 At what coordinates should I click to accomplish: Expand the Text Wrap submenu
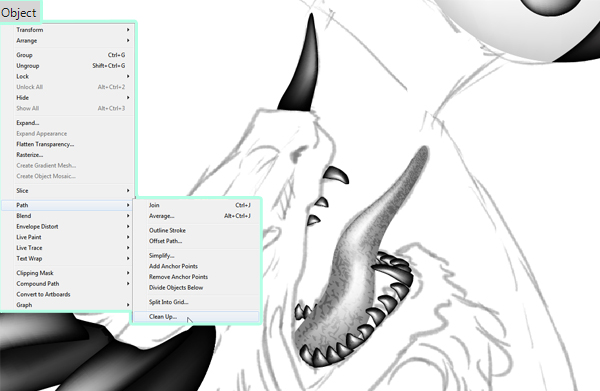click(67, 259)
